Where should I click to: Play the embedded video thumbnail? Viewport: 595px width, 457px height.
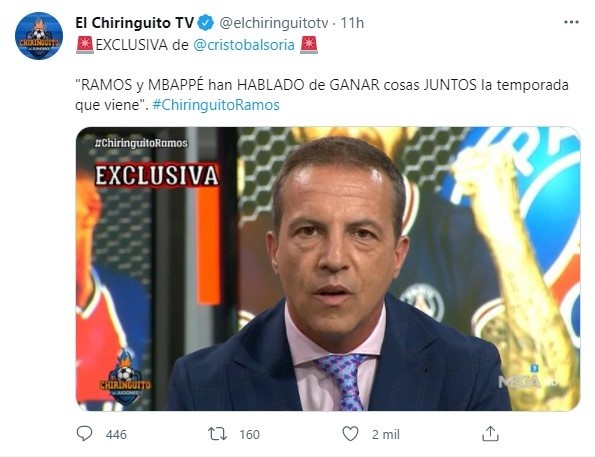[x=328, y=269]
